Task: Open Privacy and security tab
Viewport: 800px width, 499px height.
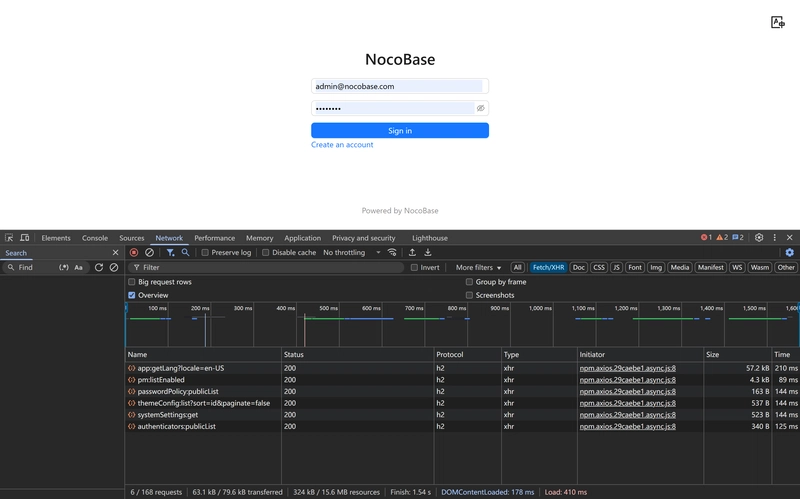Action: (364, 238)
